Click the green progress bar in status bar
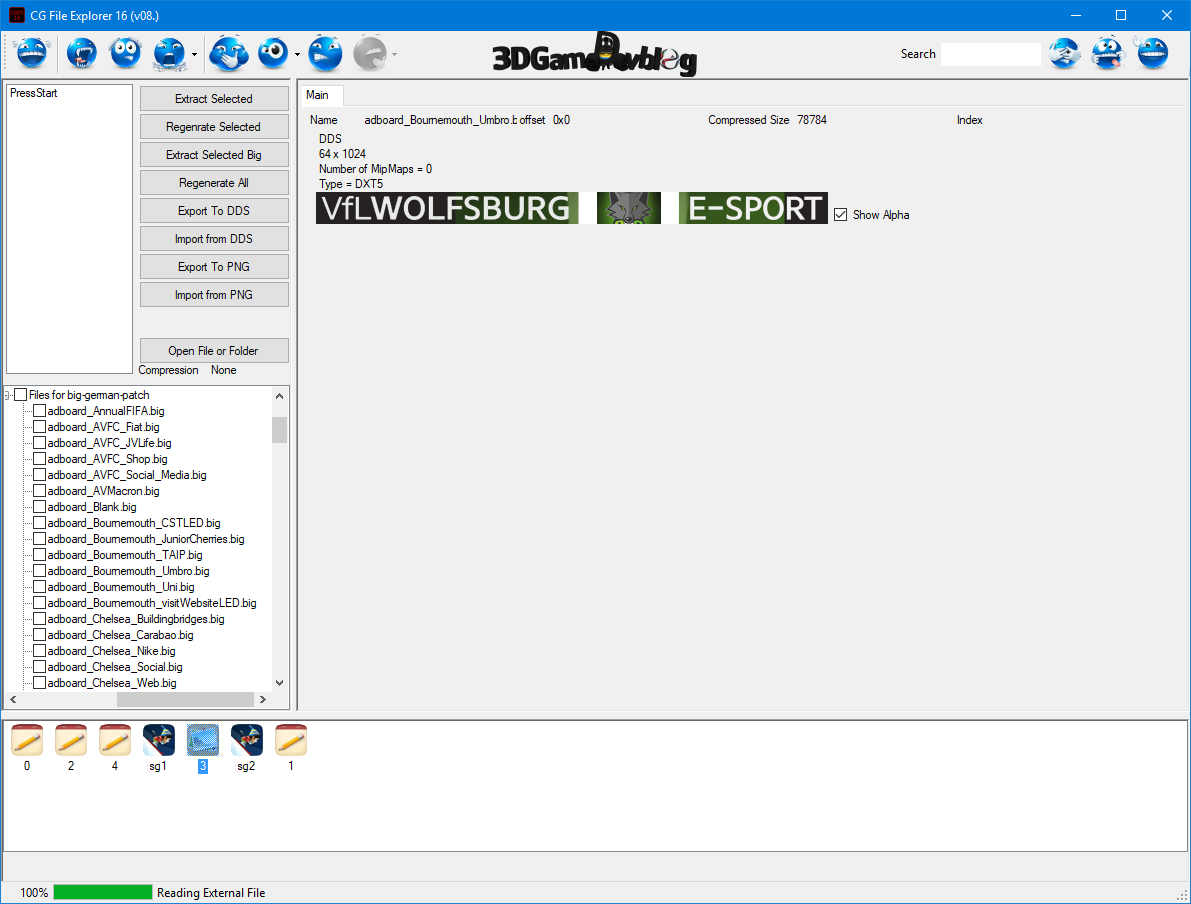1191x904 pixels. pyautogui.click(x=103, y=892)
